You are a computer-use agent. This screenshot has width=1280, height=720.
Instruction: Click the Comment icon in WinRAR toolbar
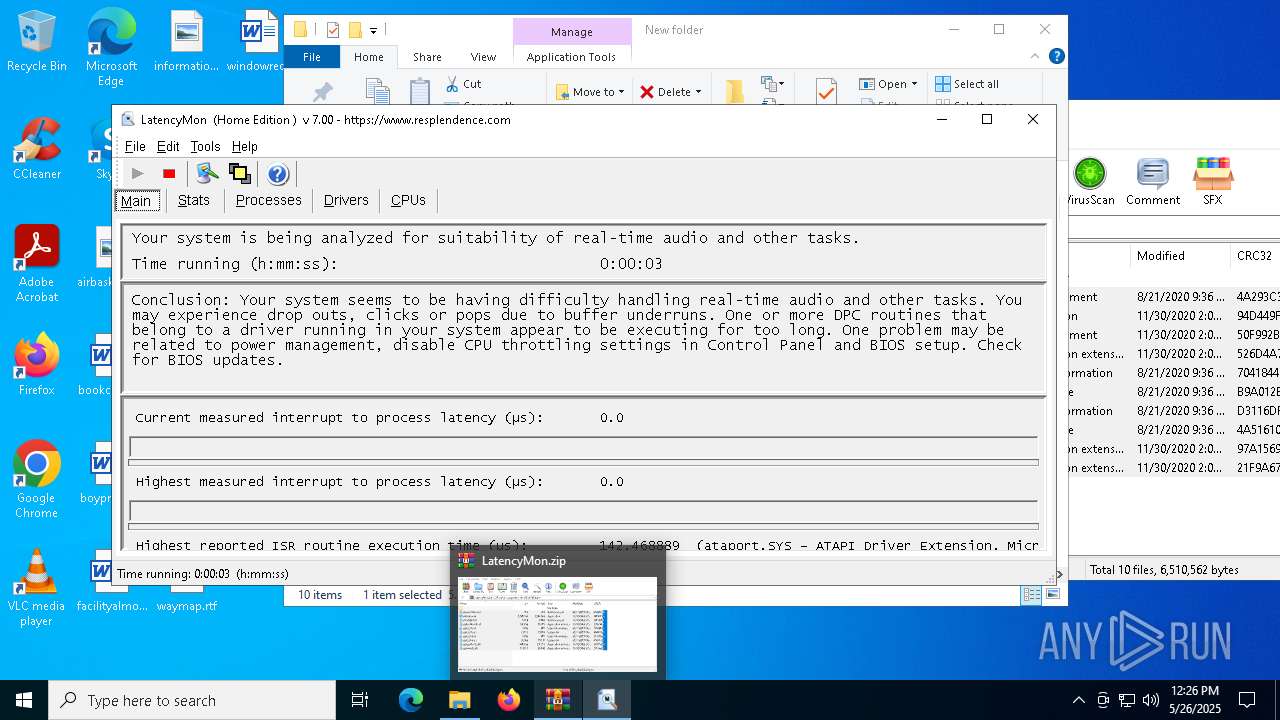pyautogui.click(x=1153, y=182)
